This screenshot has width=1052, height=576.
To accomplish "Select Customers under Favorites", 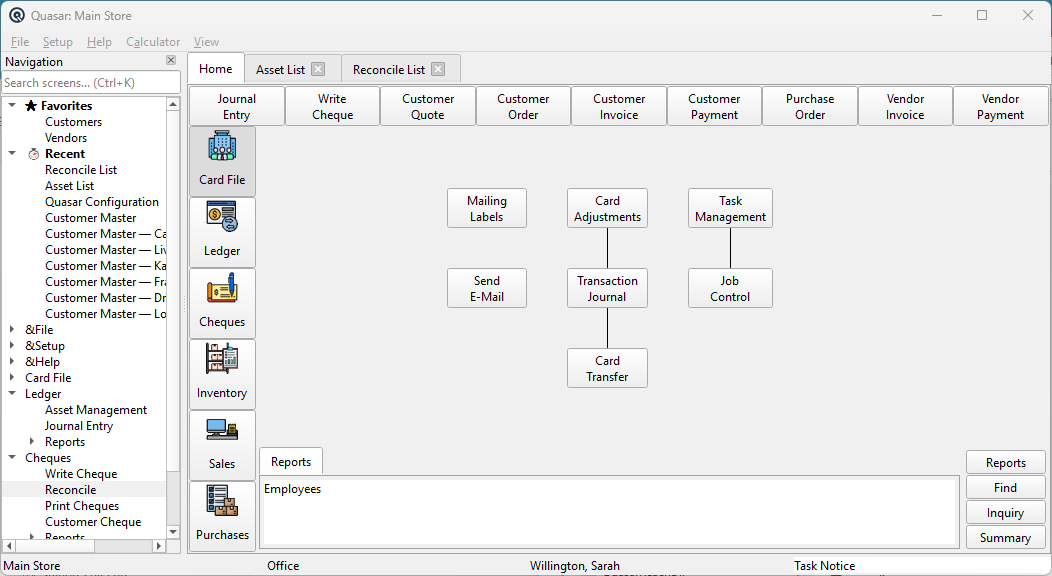I will tap(73, 121).
